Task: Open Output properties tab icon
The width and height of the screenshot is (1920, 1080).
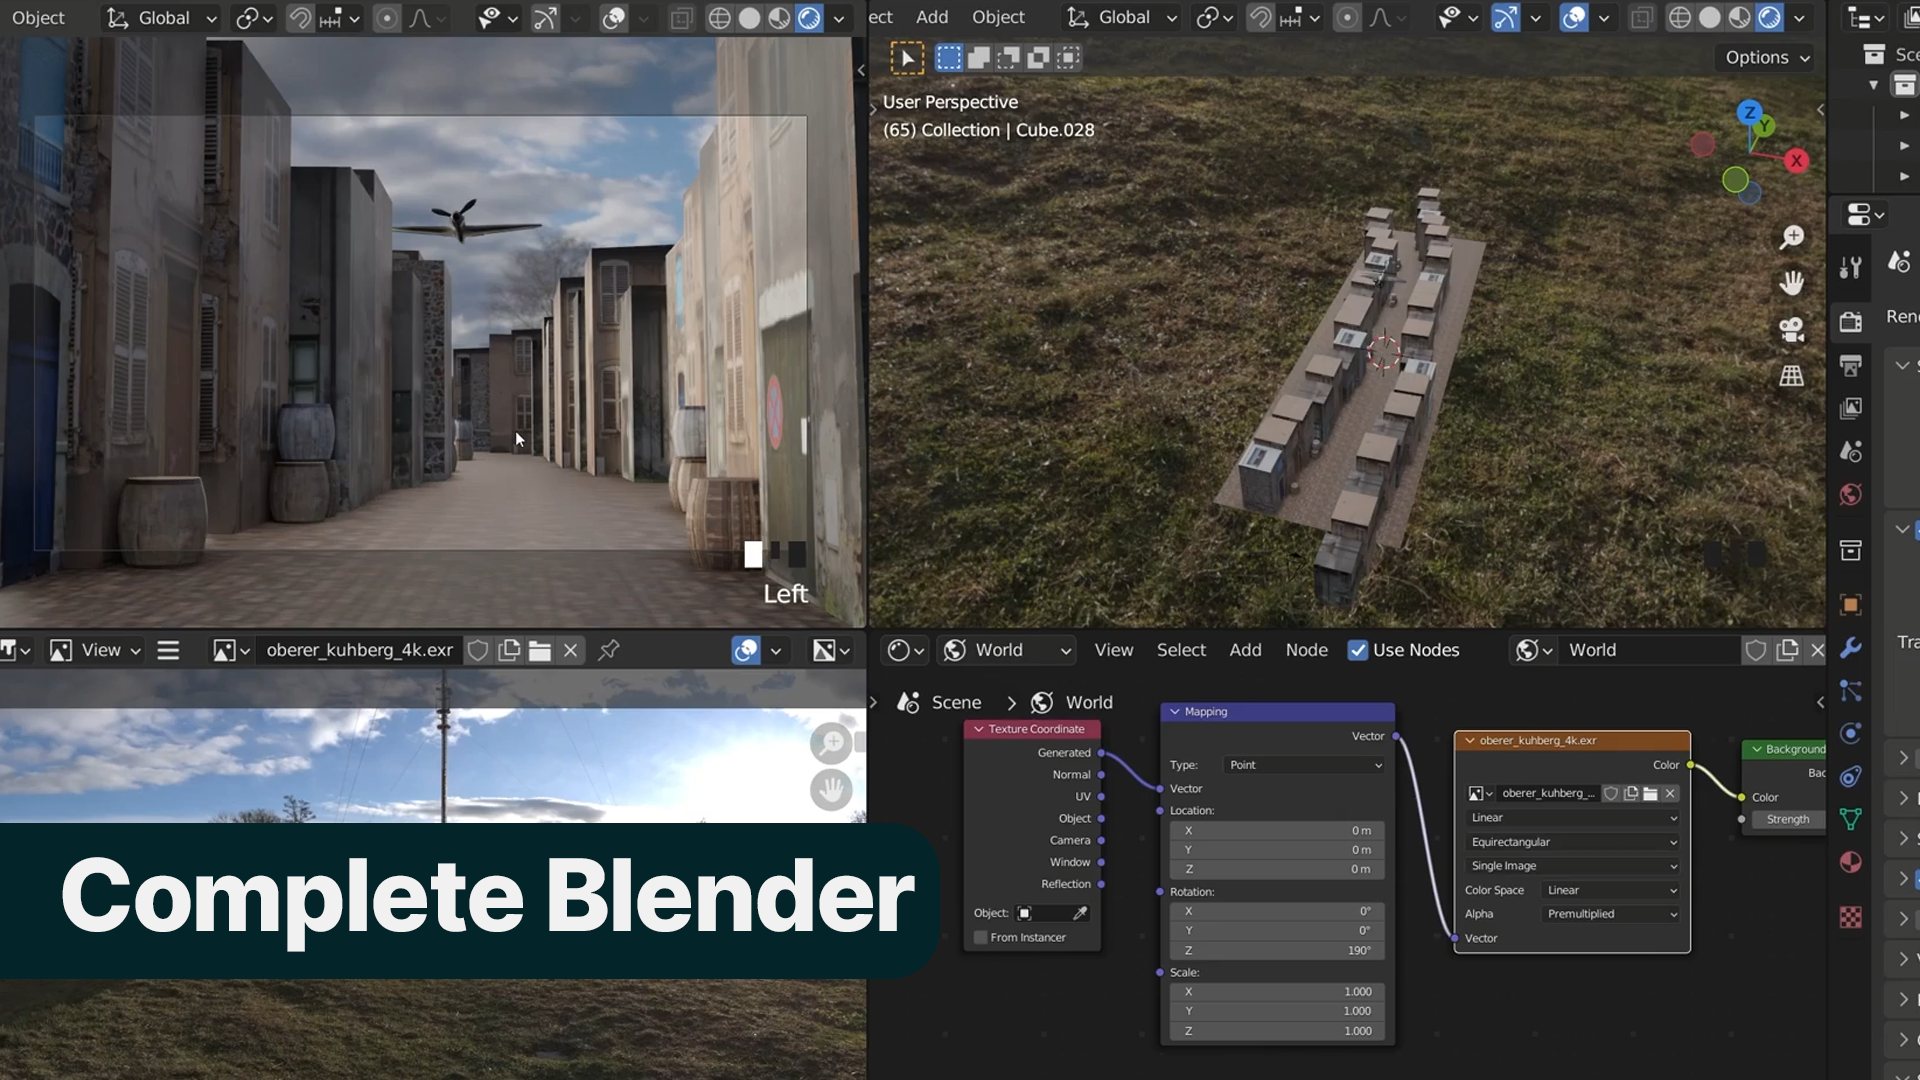Action: click(x=1851, y=365)
